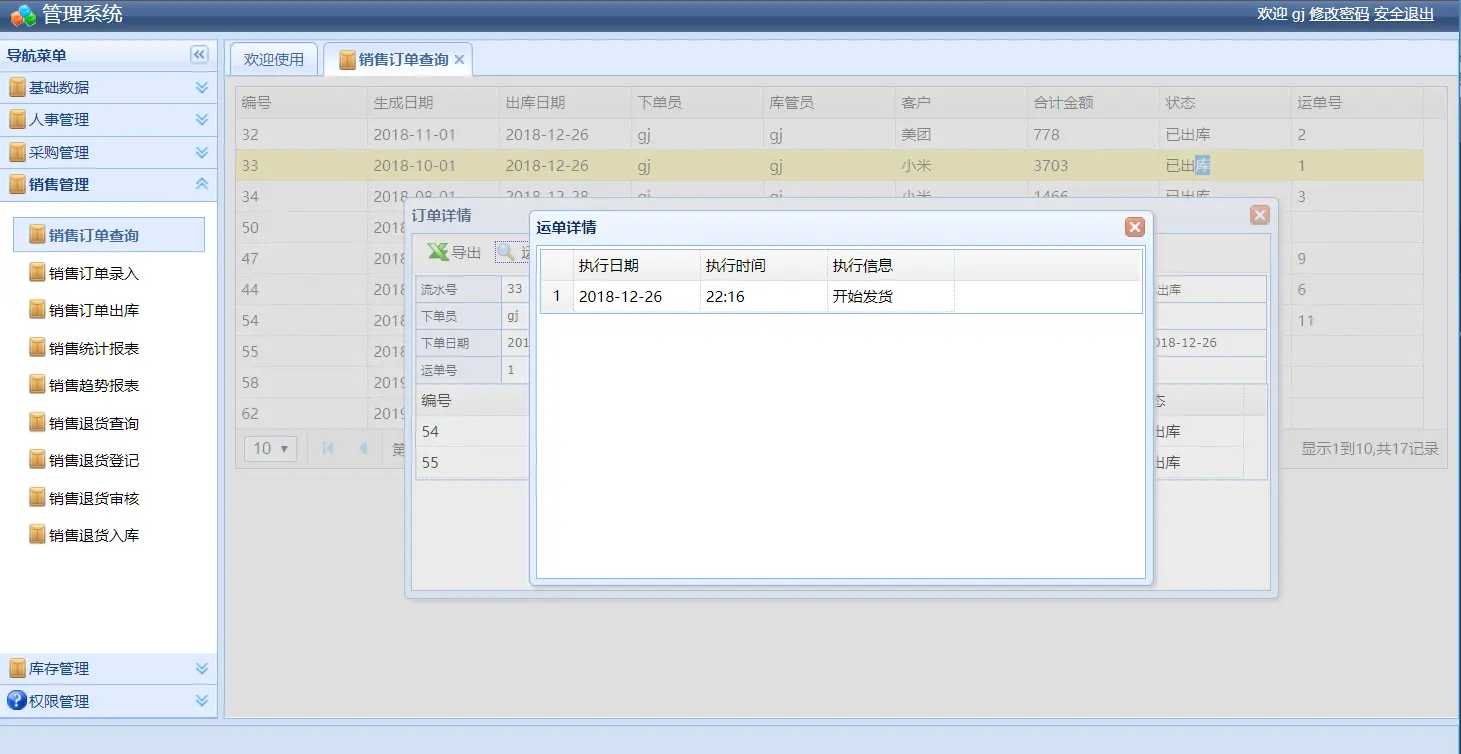Click the 基础数据 accordion folder icon
The height and width of the screenshot is (754, 1461).
[17, 87]
